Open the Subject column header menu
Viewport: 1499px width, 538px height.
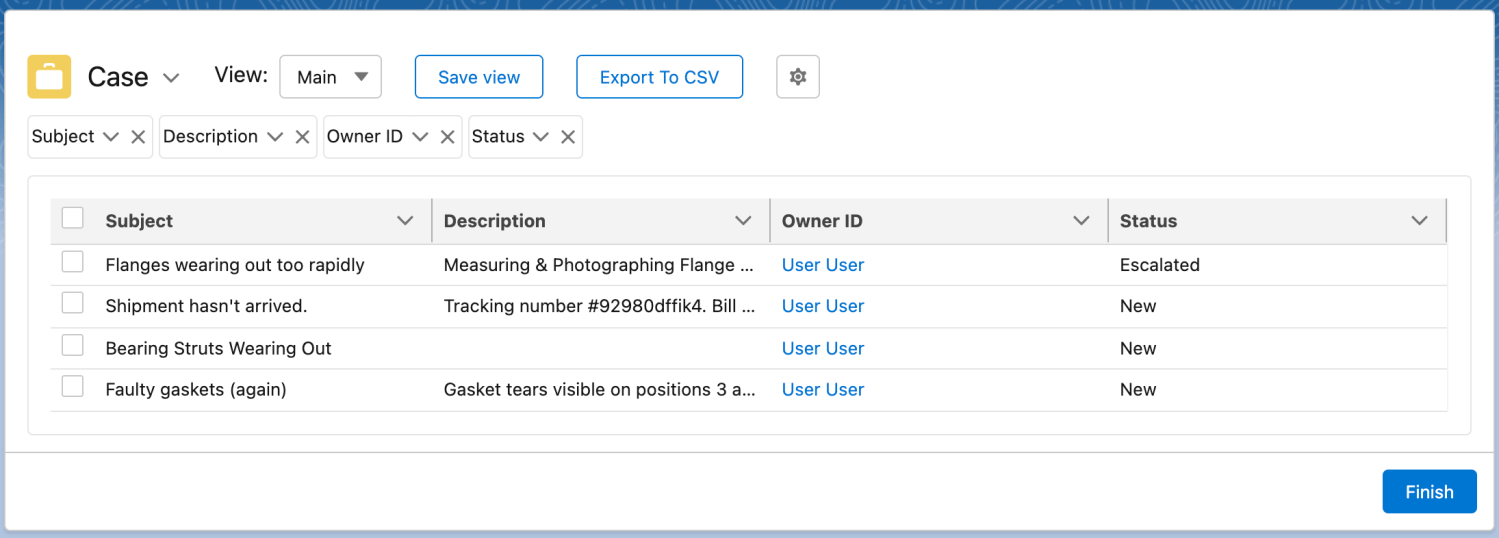[405, 221]
